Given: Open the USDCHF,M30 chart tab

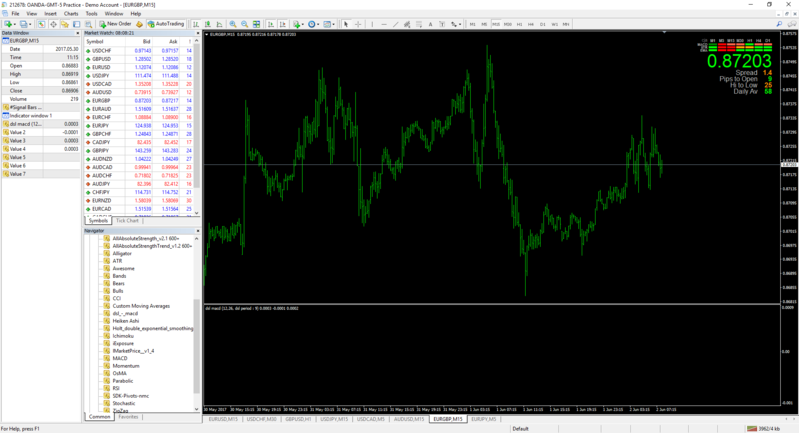Looking at the screenshot, I should (x=261, y=419).
